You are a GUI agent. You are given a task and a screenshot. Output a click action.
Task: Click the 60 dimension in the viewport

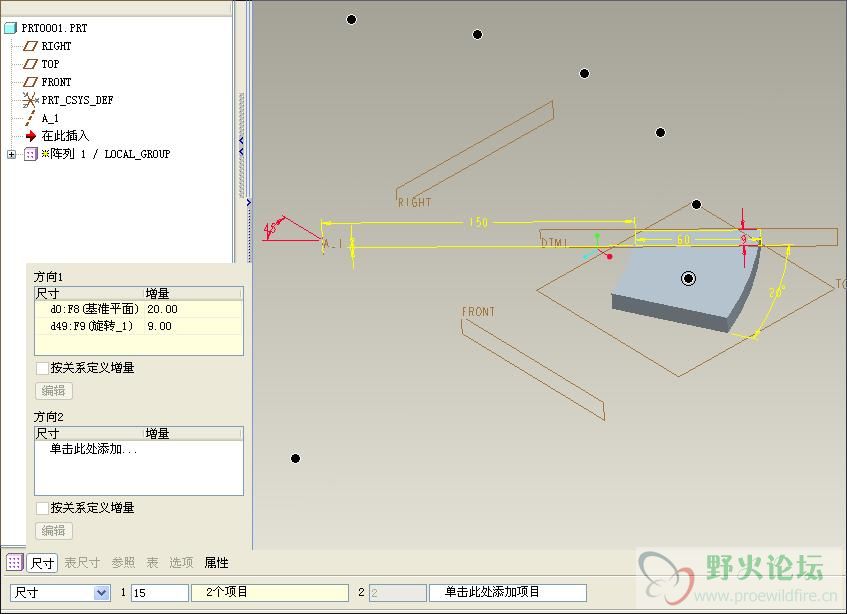(683, 239)
